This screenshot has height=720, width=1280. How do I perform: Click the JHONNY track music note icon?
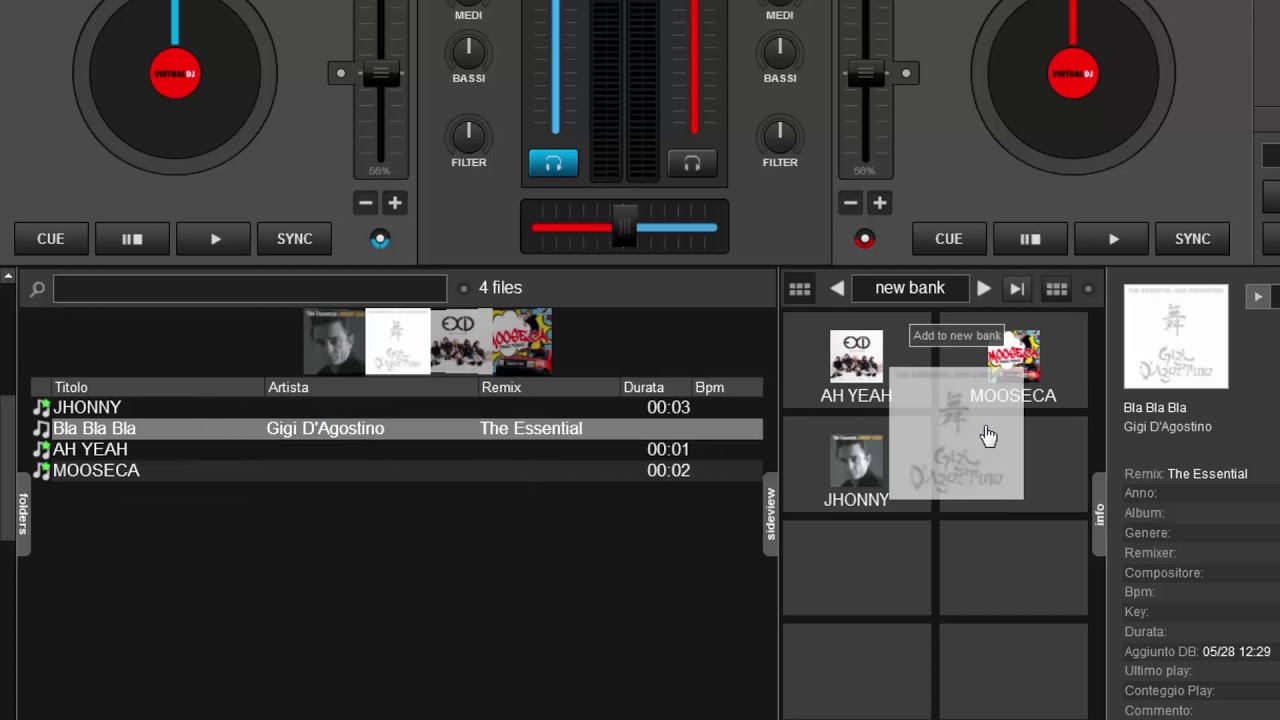[41, 408]
